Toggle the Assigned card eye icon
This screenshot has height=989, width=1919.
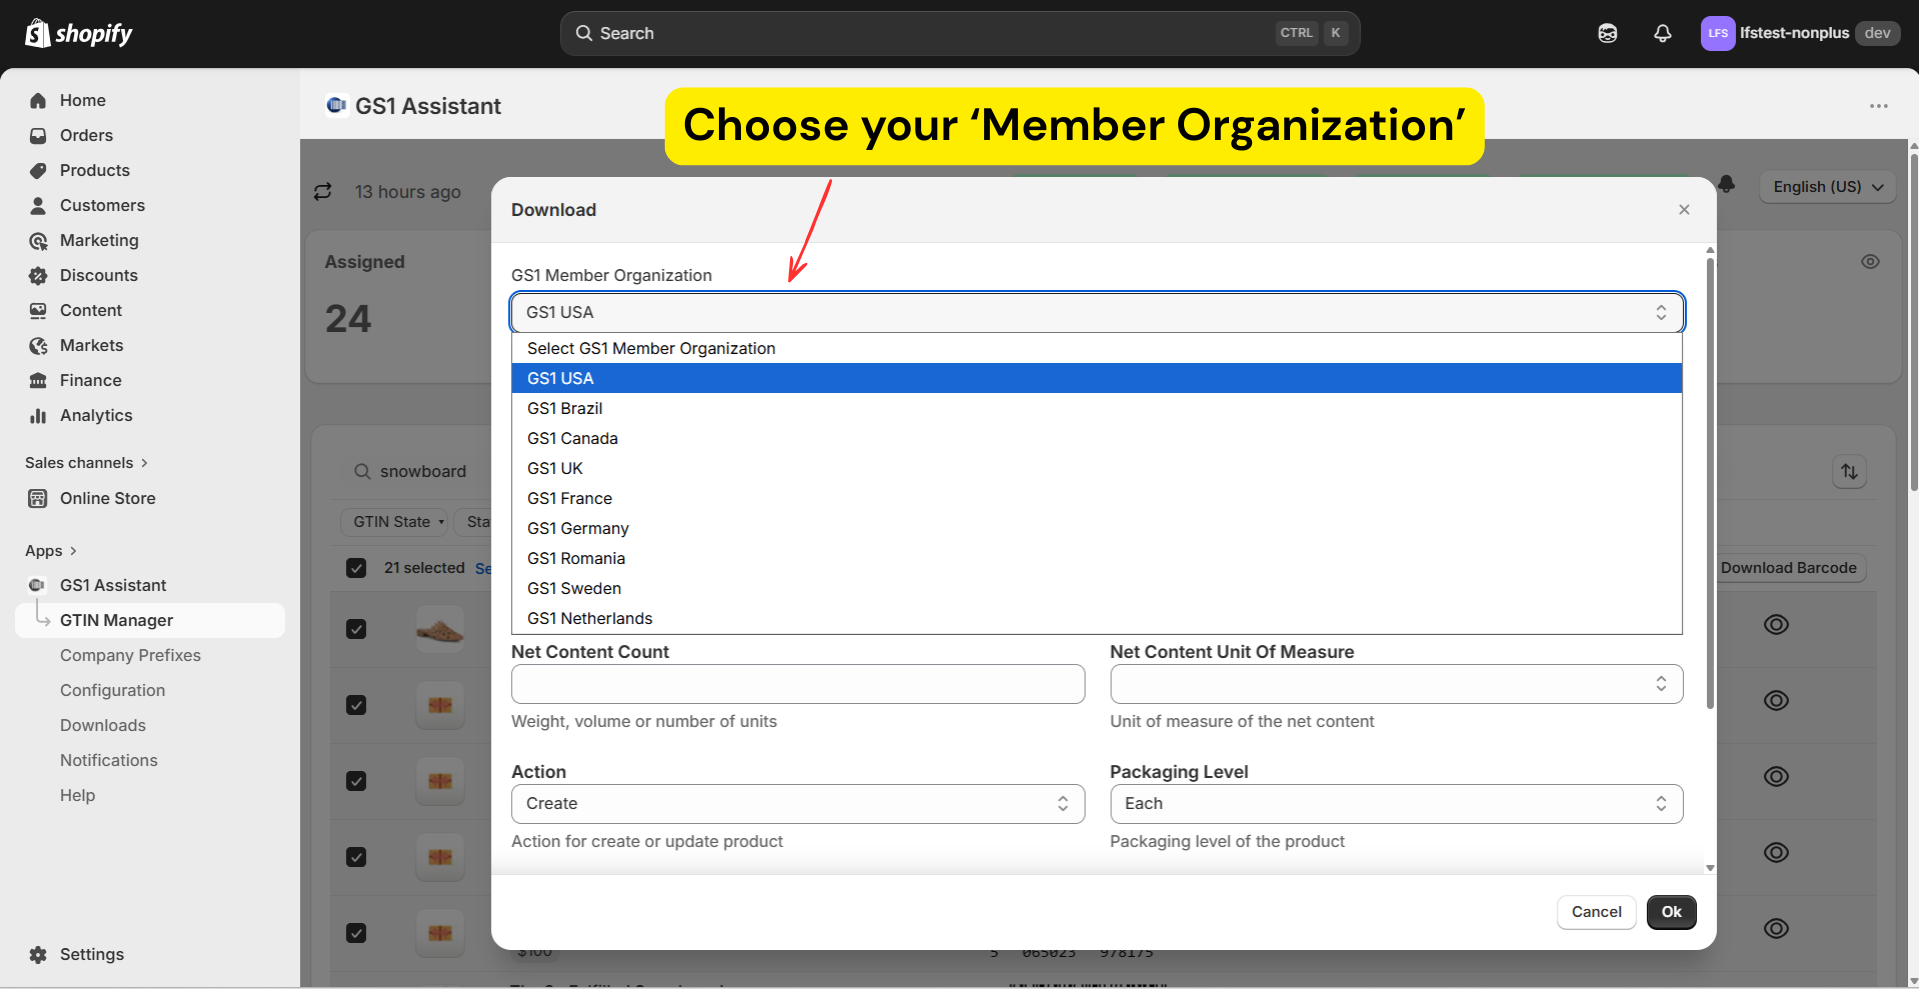point(1870,262)
